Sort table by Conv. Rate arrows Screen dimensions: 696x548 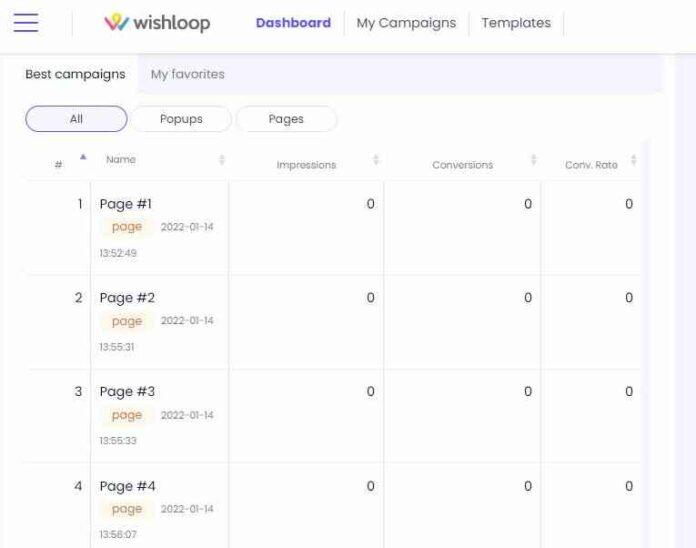pyautogui.click(x=634, y=160)
